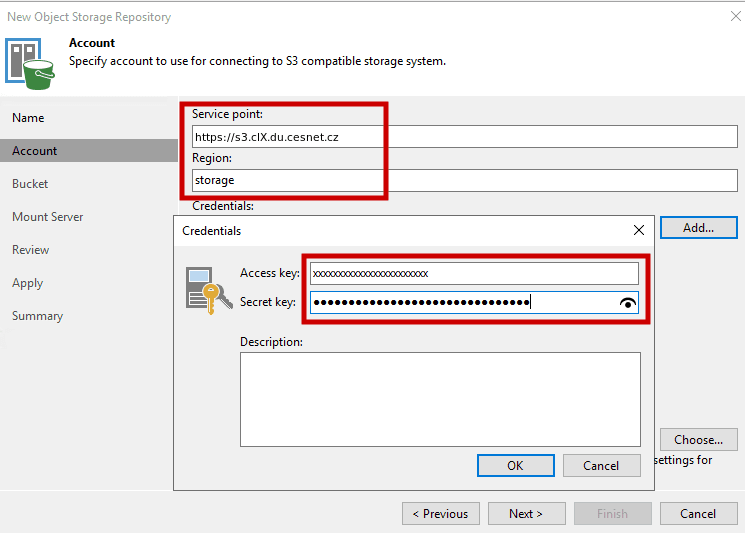Click 'Specify account to use' description text
The width and height of the screenshot is (745, 533).
coord(257,61)
